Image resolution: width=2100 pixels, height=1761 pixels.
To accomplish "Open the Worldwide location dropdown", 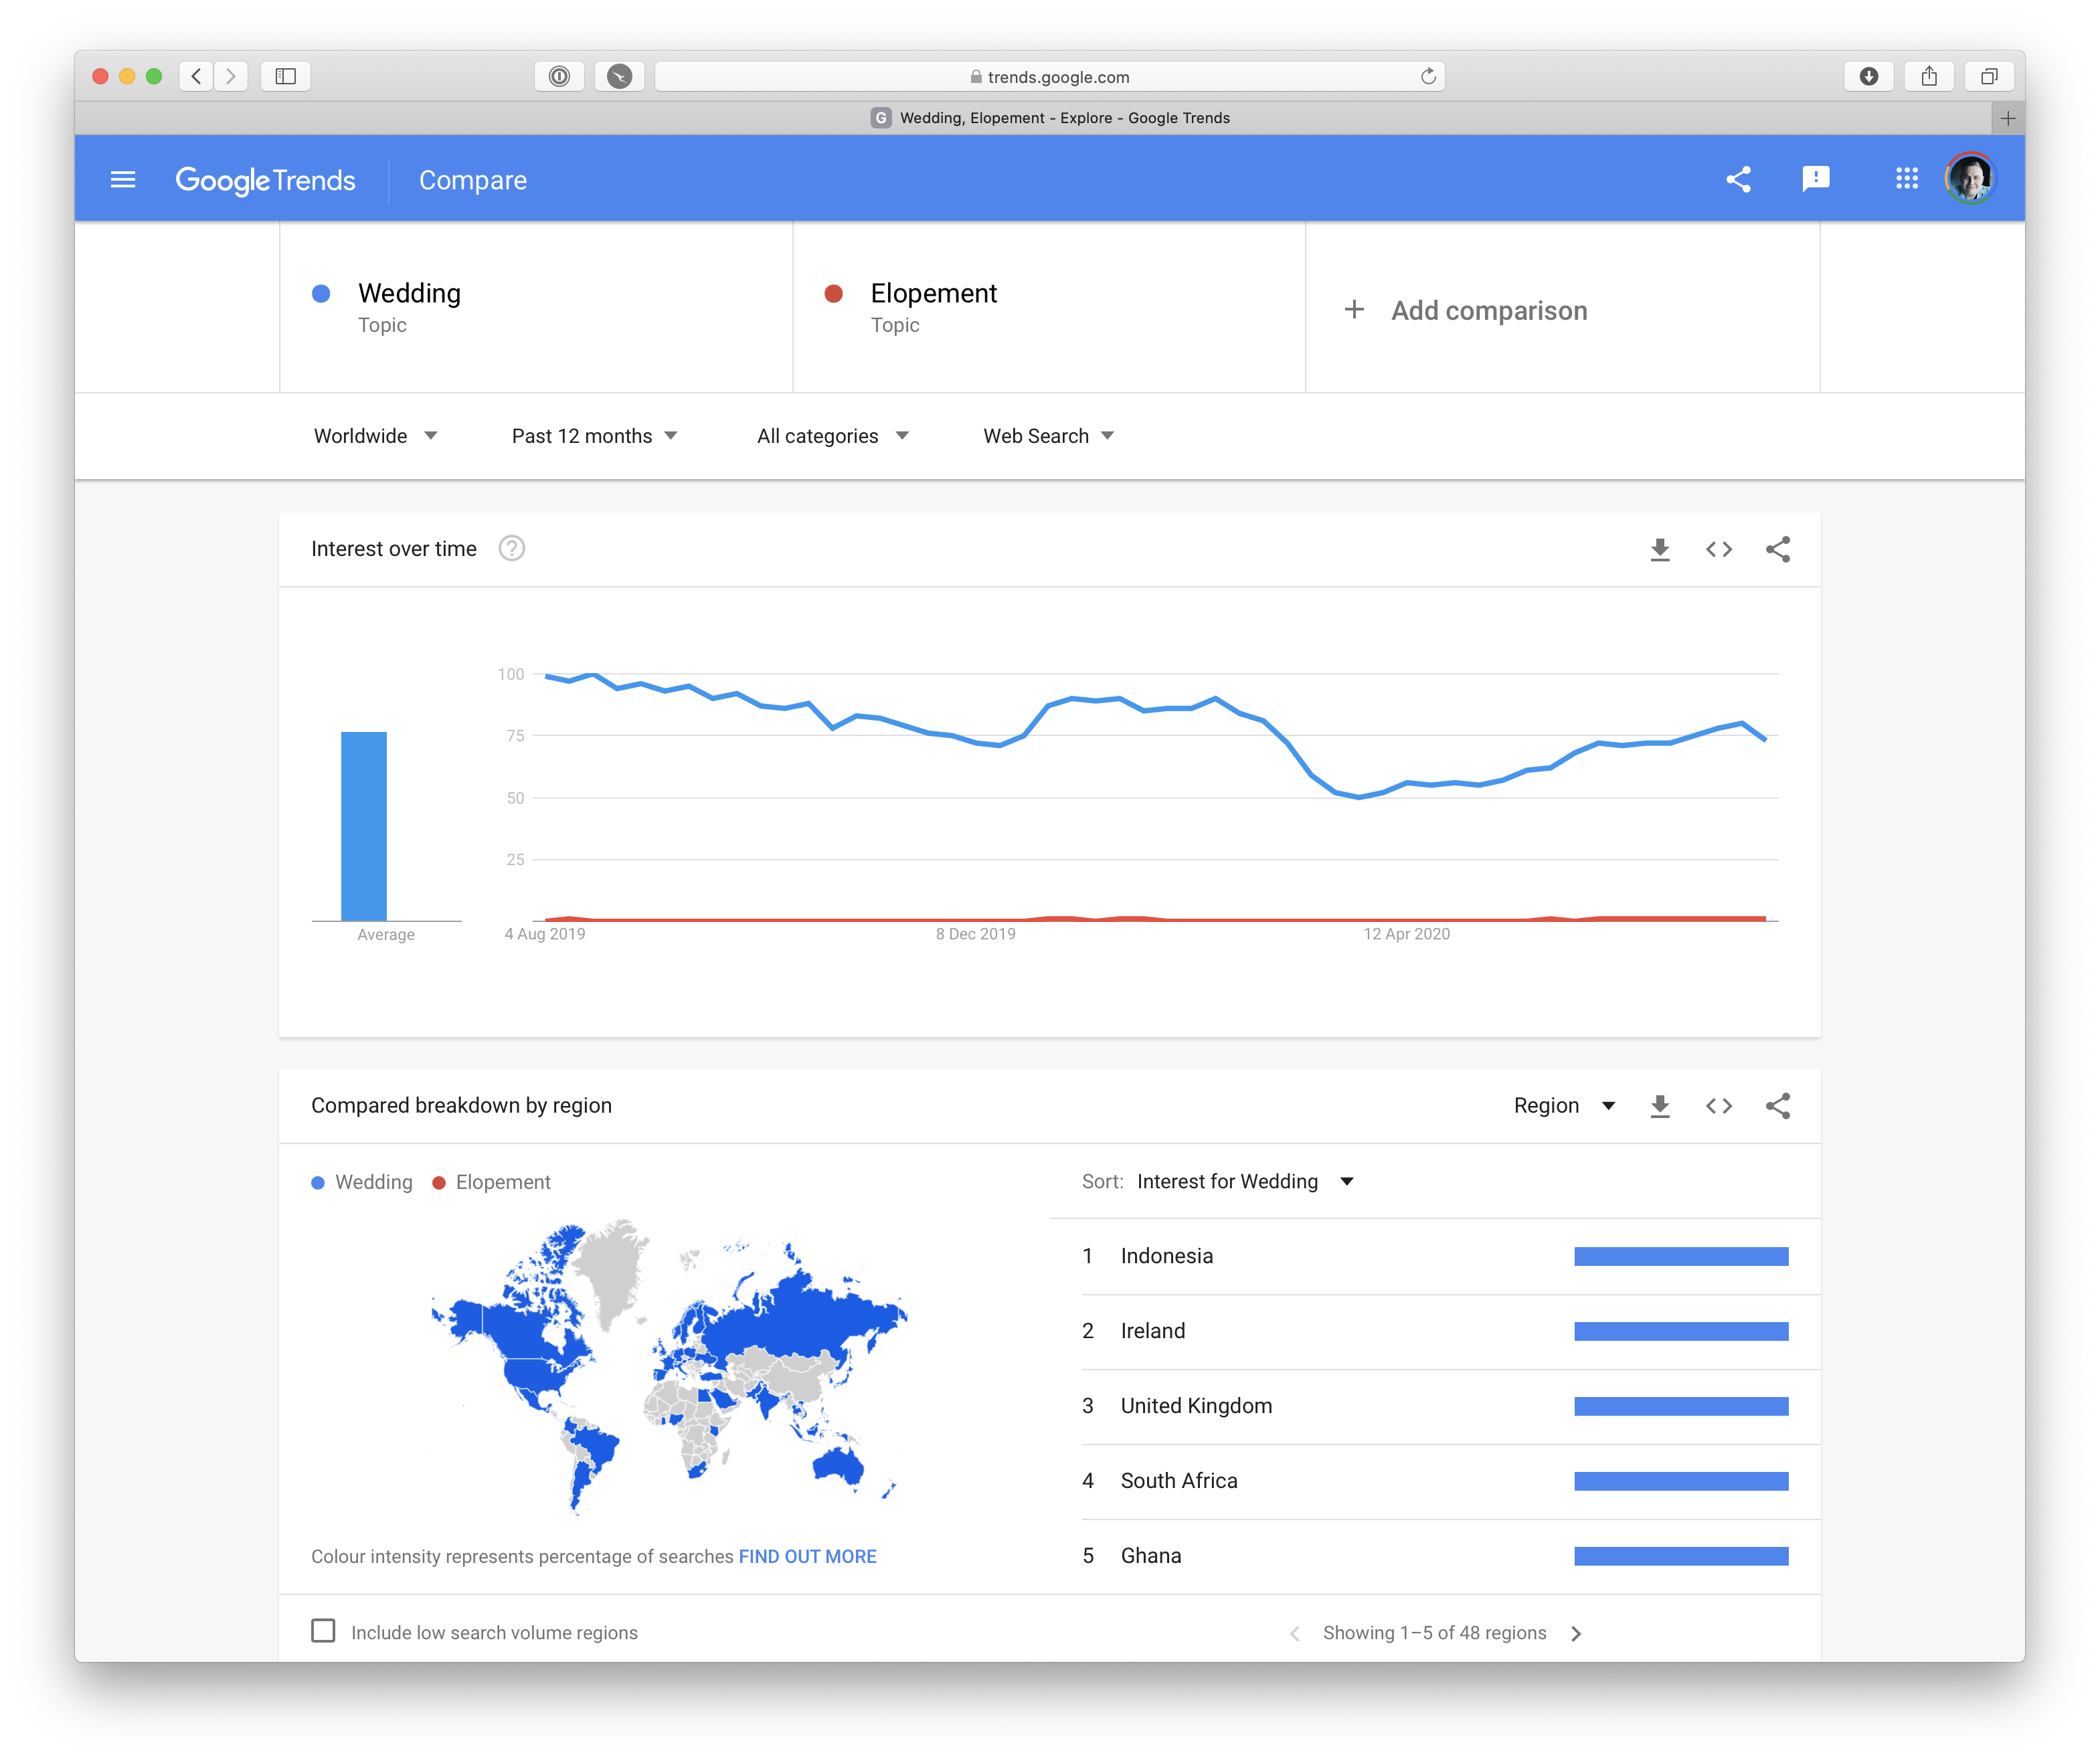I will [375, 436].
